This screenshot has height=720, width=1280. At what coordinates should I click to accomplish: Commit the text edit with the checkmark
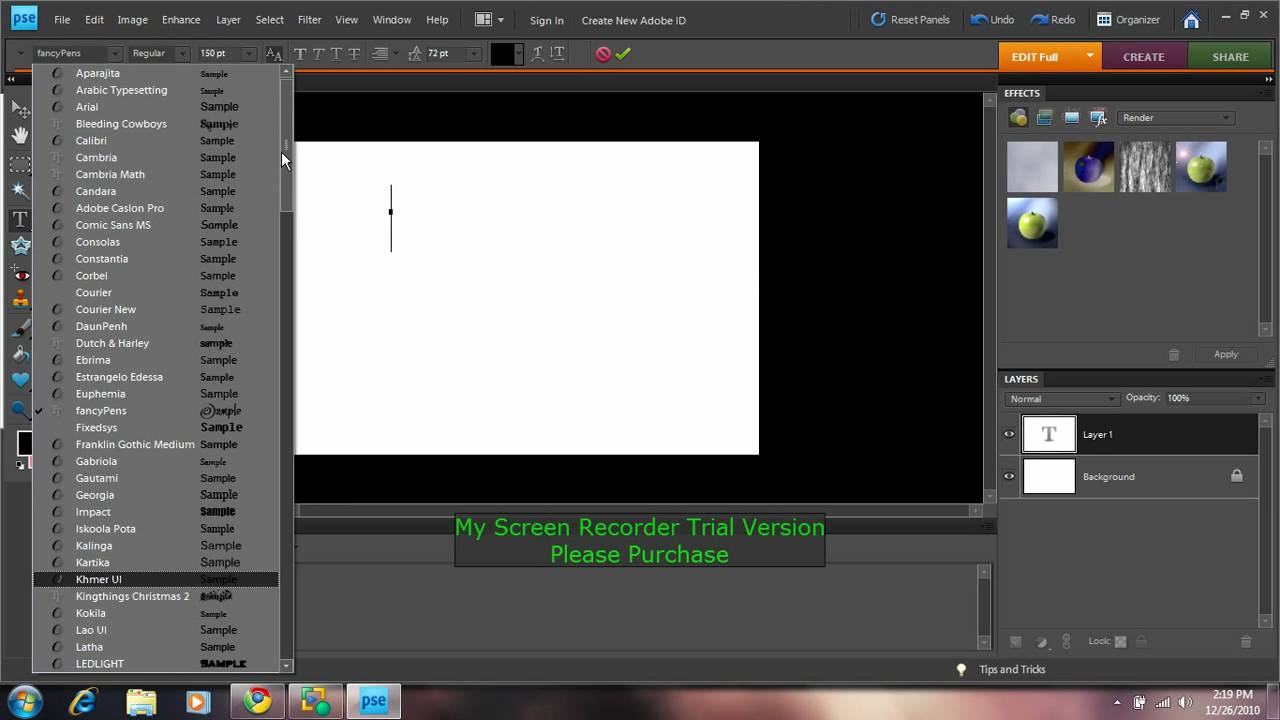click(623, 54)
